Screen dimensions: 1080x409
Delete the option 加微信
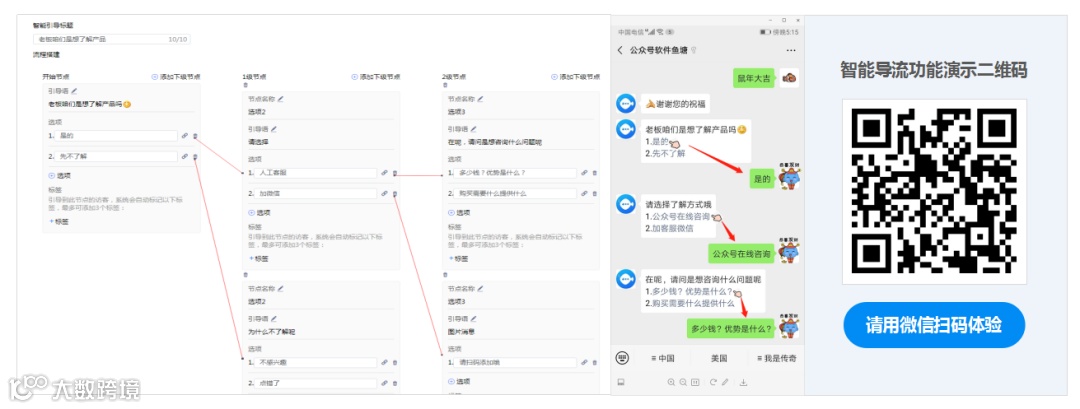point(395,193)
